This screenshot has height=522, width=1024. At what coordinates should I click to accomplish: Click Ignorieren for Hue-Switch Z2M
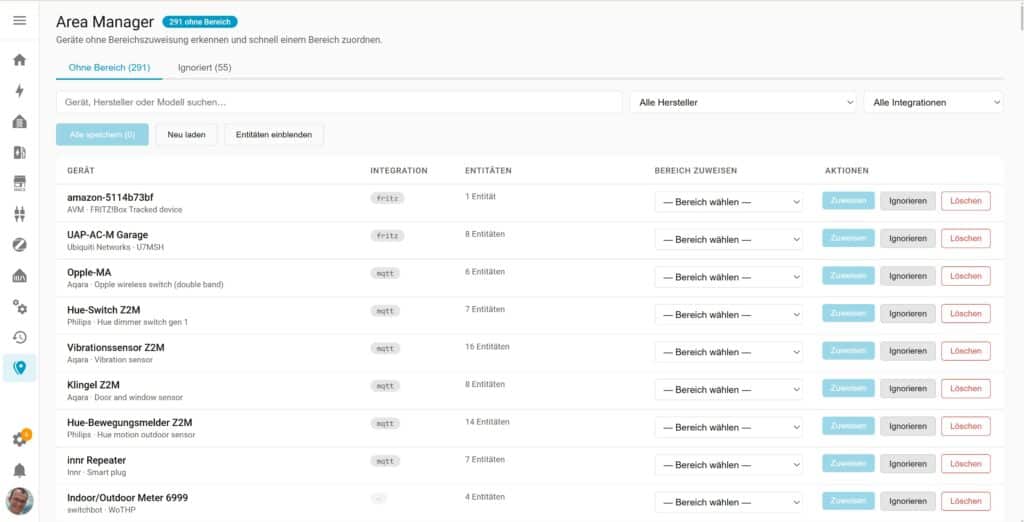908,314
